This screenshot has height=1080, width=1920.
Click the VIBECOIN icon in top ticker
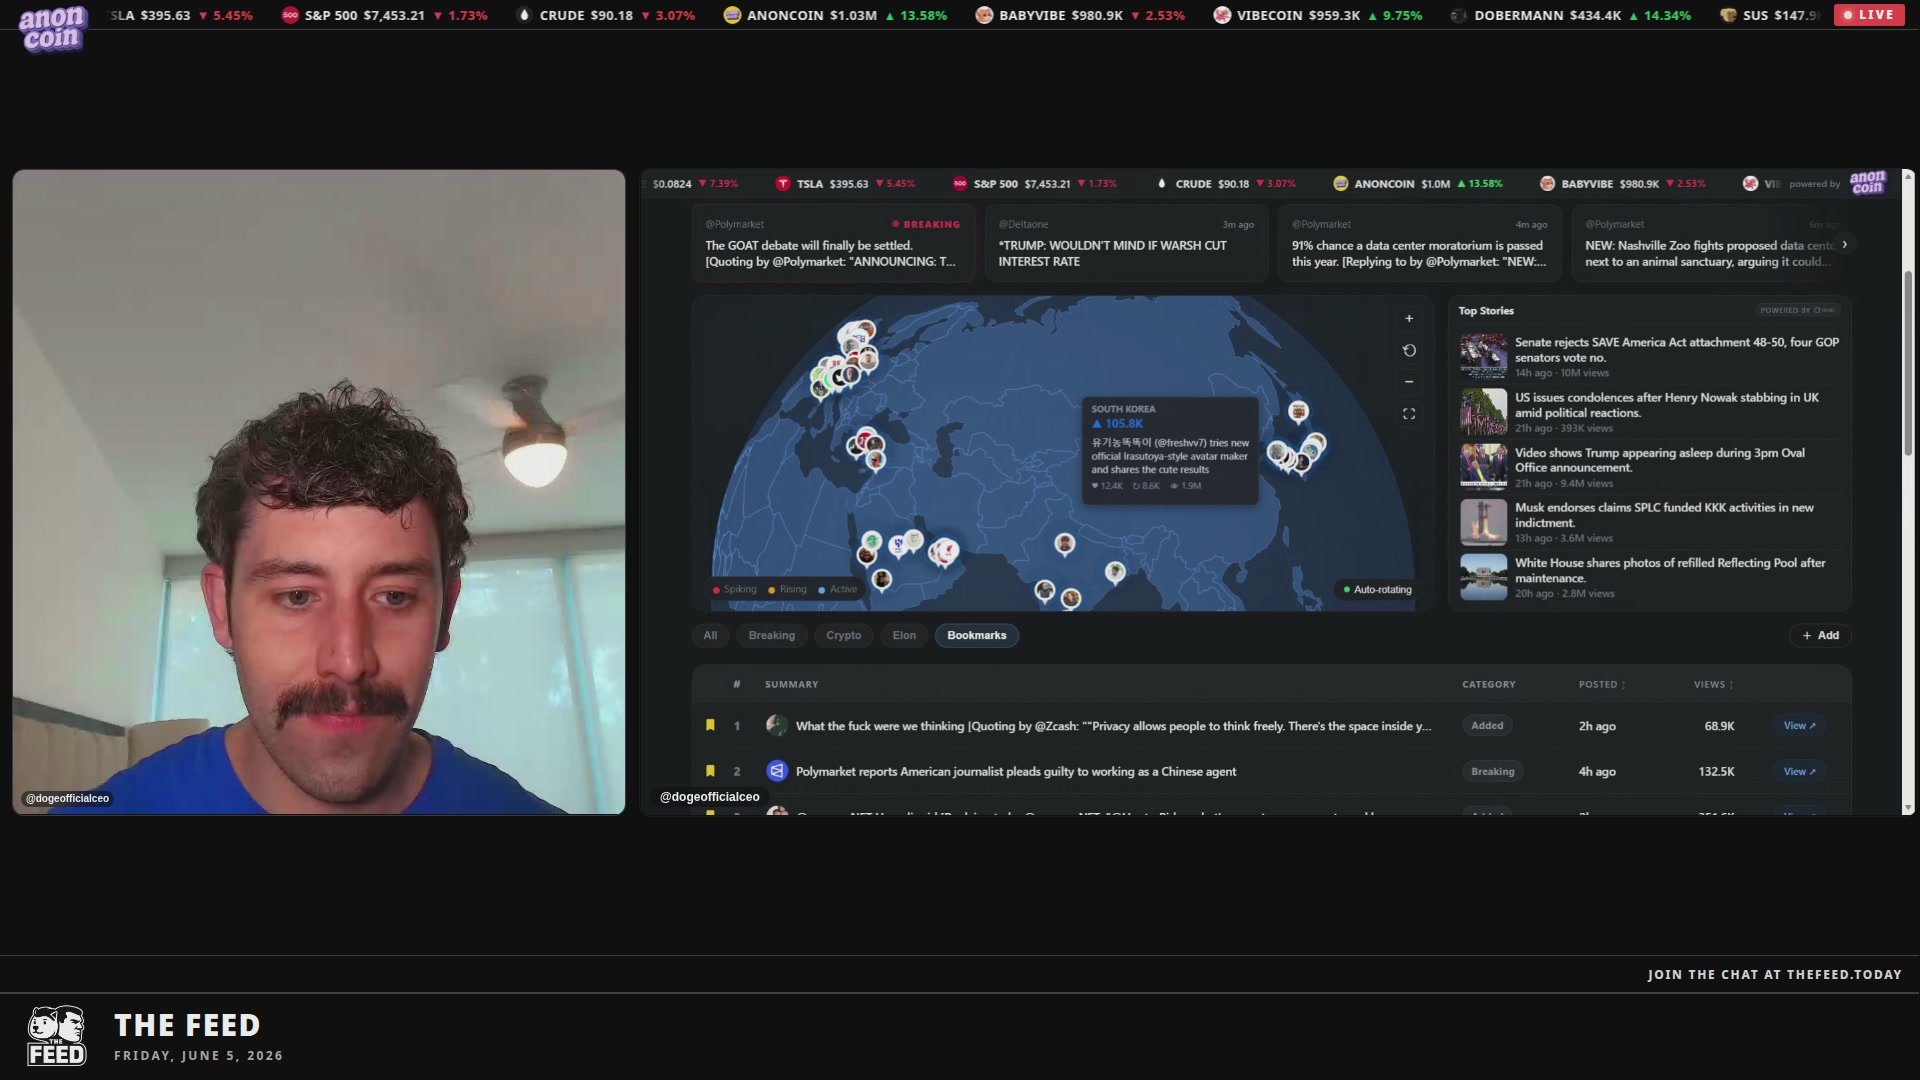pos(1222,15)
